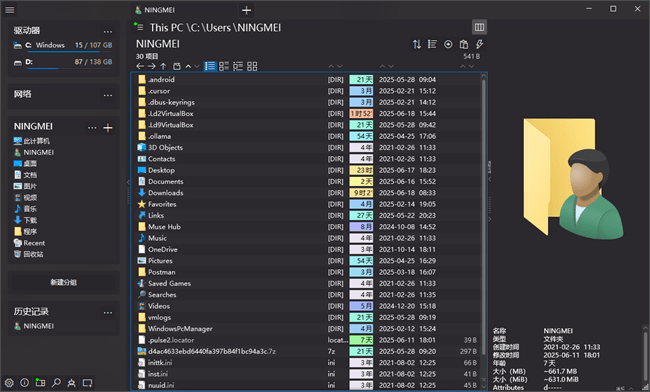Sort by date descending using the down chevron

tap(391, 66)
